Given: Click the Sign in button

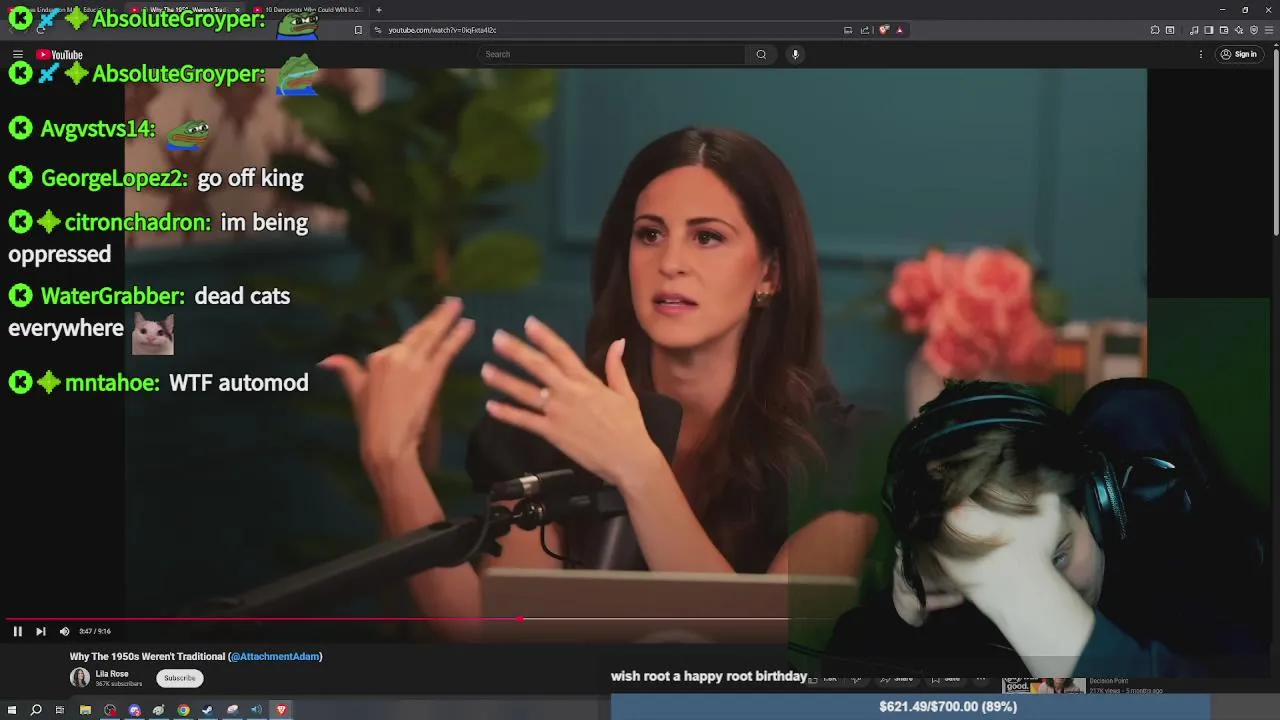Looking at the screenshot, I should (x=1239, y=54).
